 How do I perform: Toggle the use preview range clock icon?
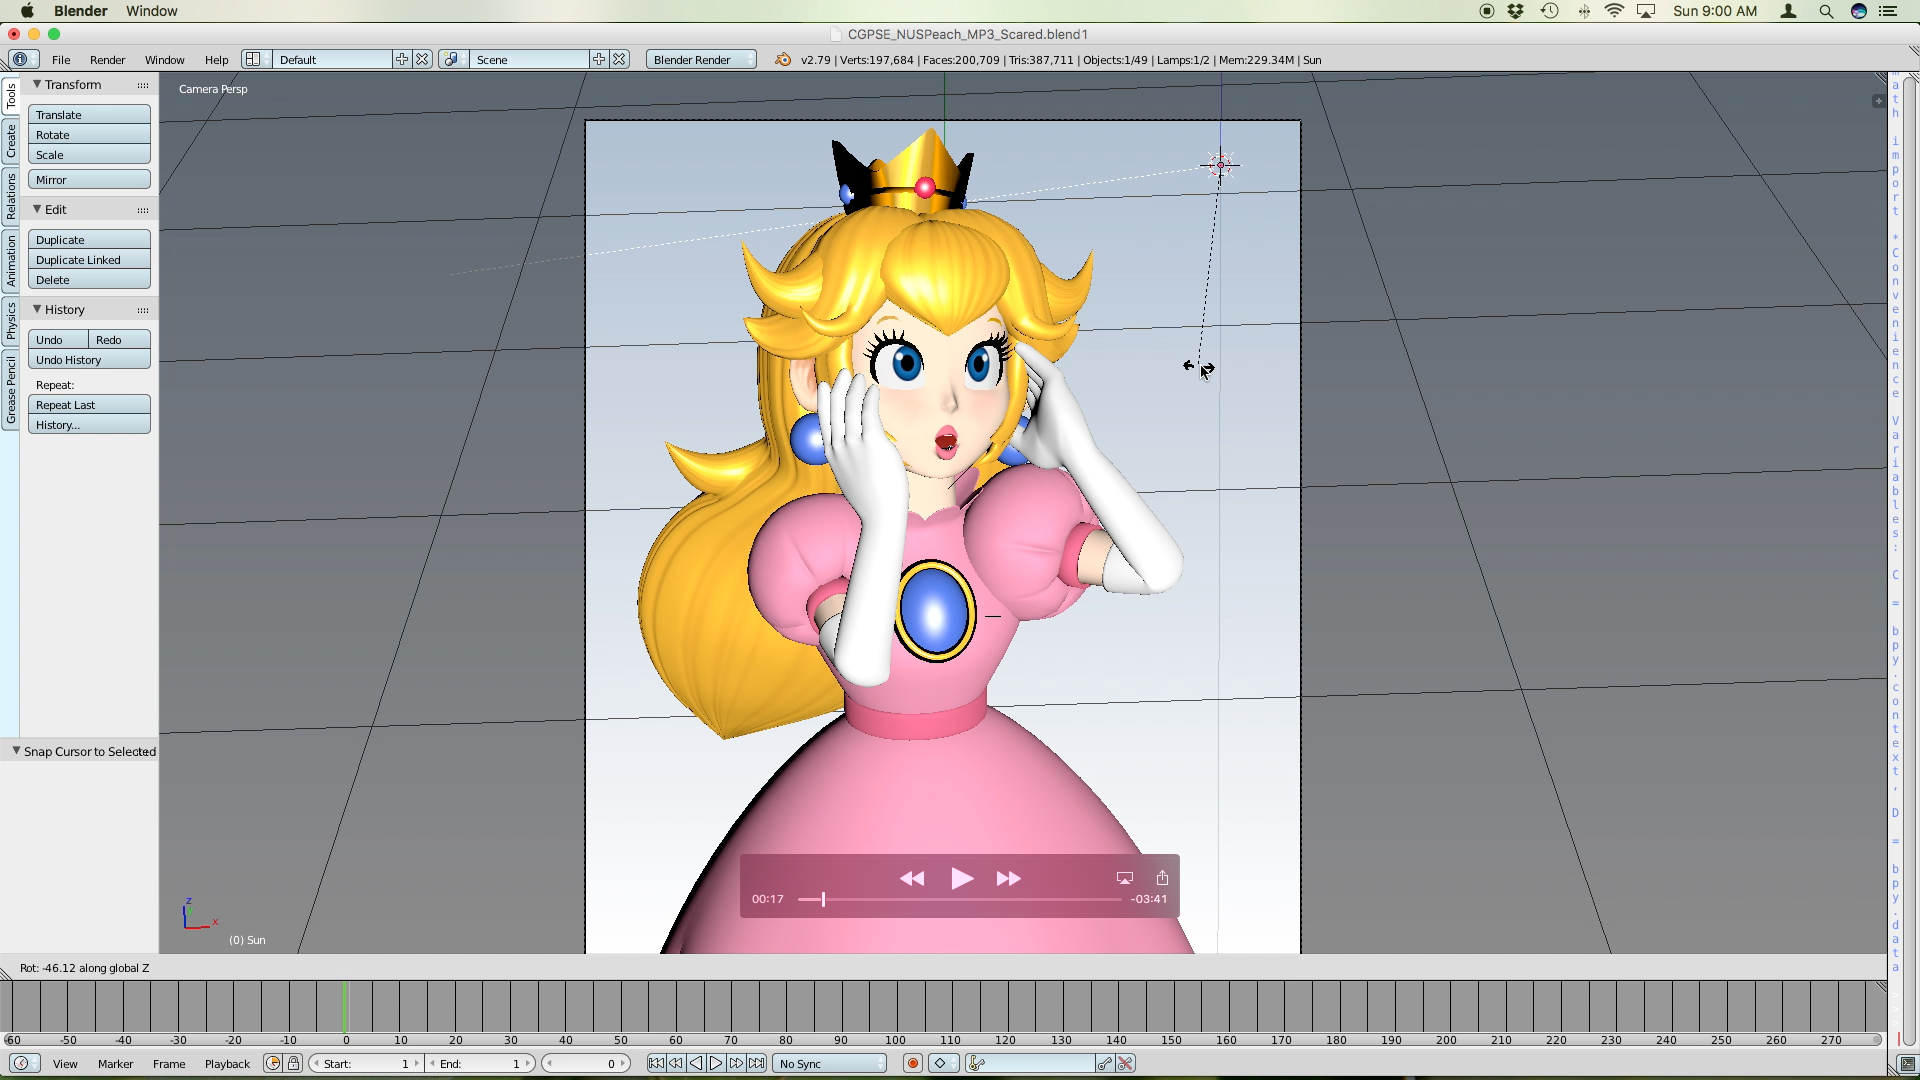point(273,1063)
